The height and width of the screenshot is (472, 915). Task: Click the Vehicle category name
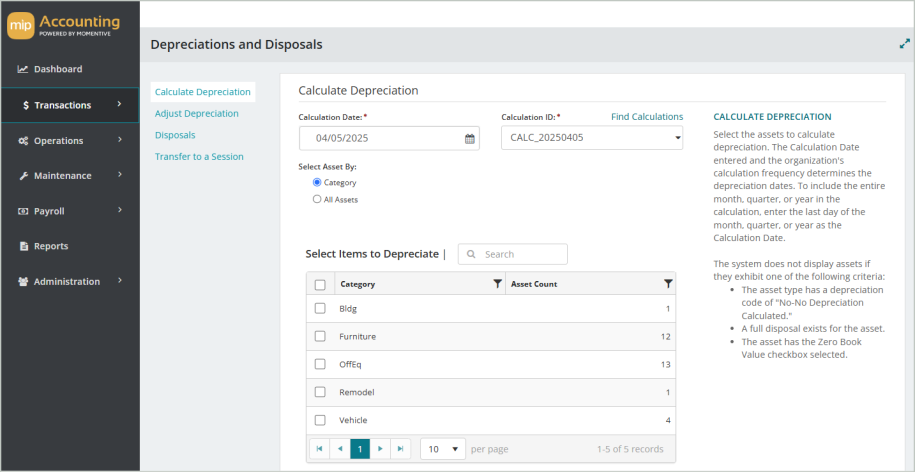click(353, 420)
